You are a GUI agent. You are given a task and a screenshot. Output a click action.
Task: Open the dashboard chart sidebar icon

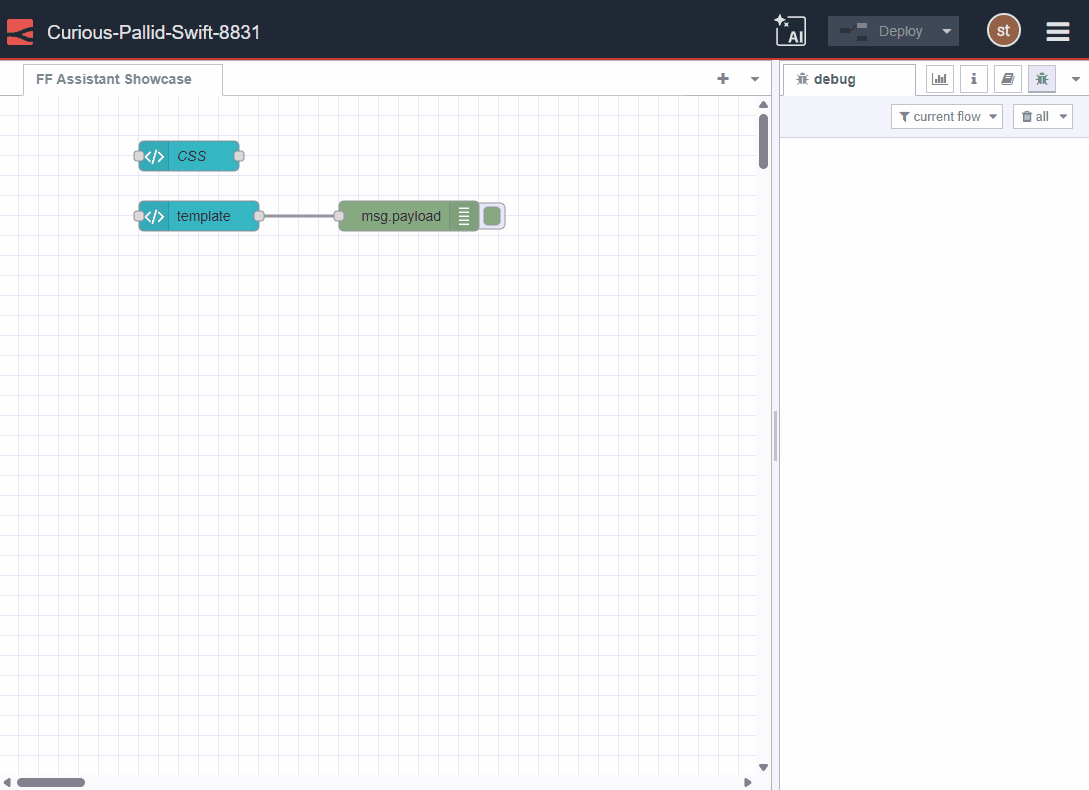pos(939,78)
